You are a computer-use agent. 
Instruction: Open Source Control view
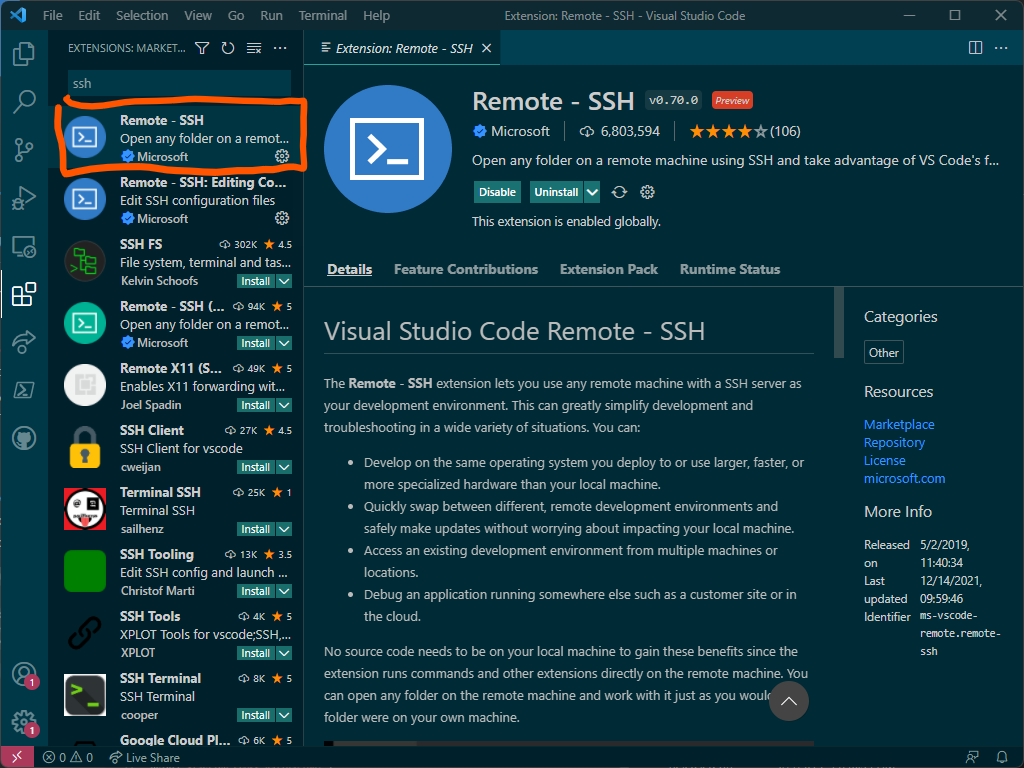(24, 150)
